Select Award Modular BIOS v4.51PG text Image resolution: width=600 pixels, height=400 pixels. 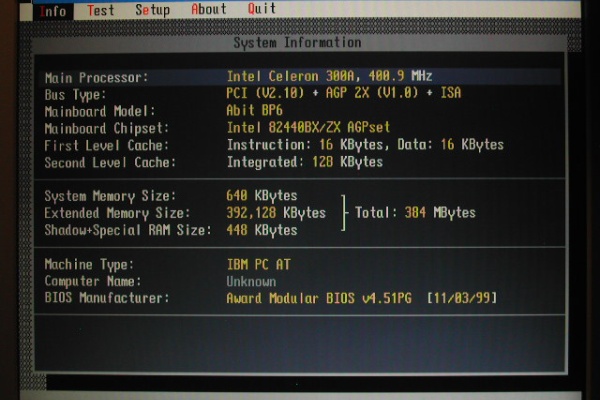319,298
